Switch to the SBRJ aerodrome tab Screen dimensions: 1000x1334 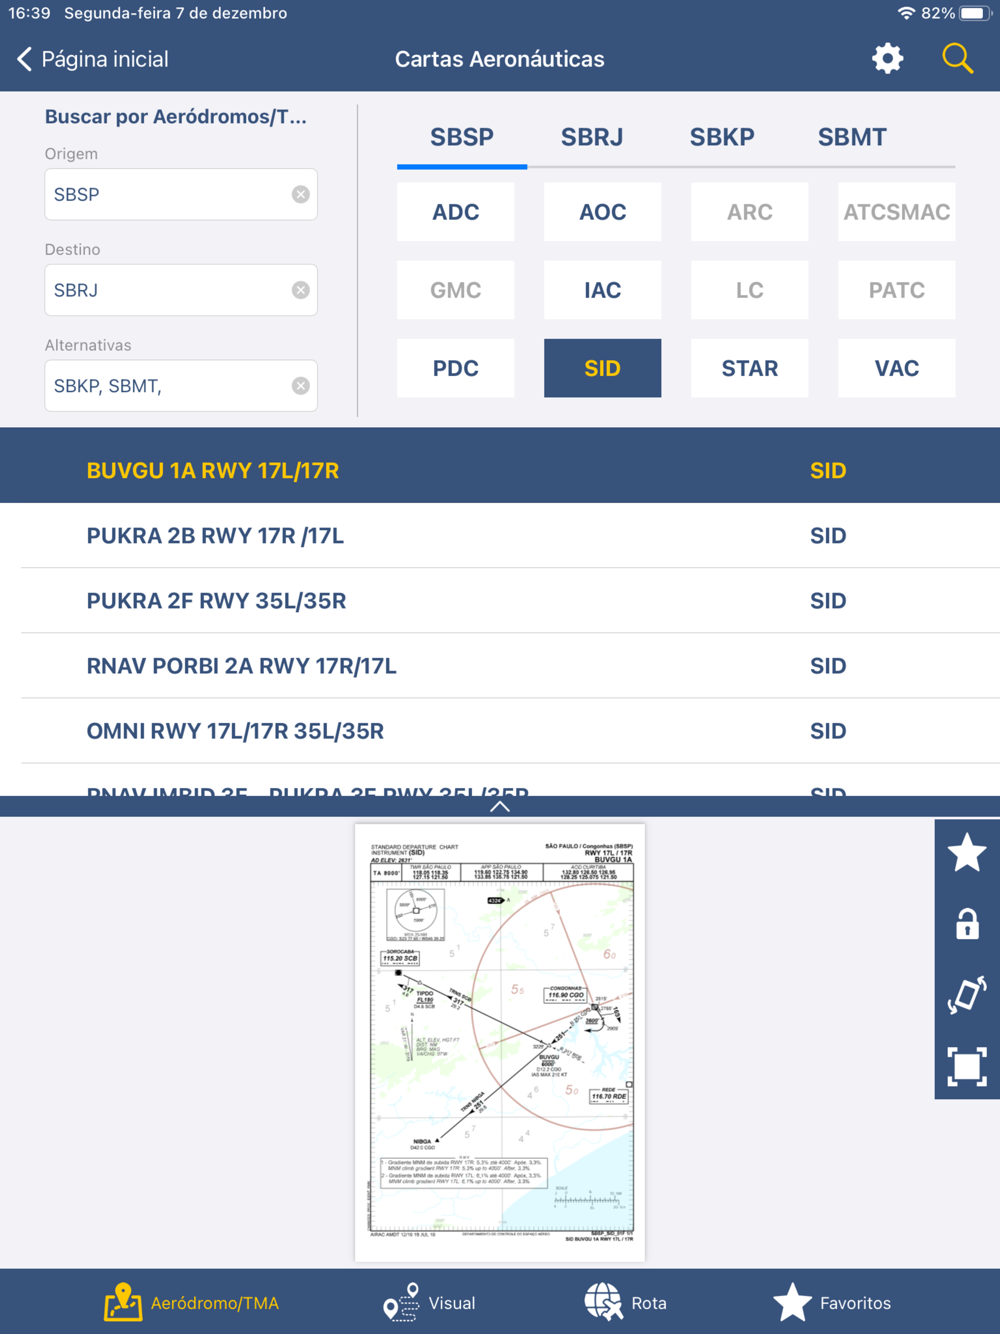pos(592,137)
